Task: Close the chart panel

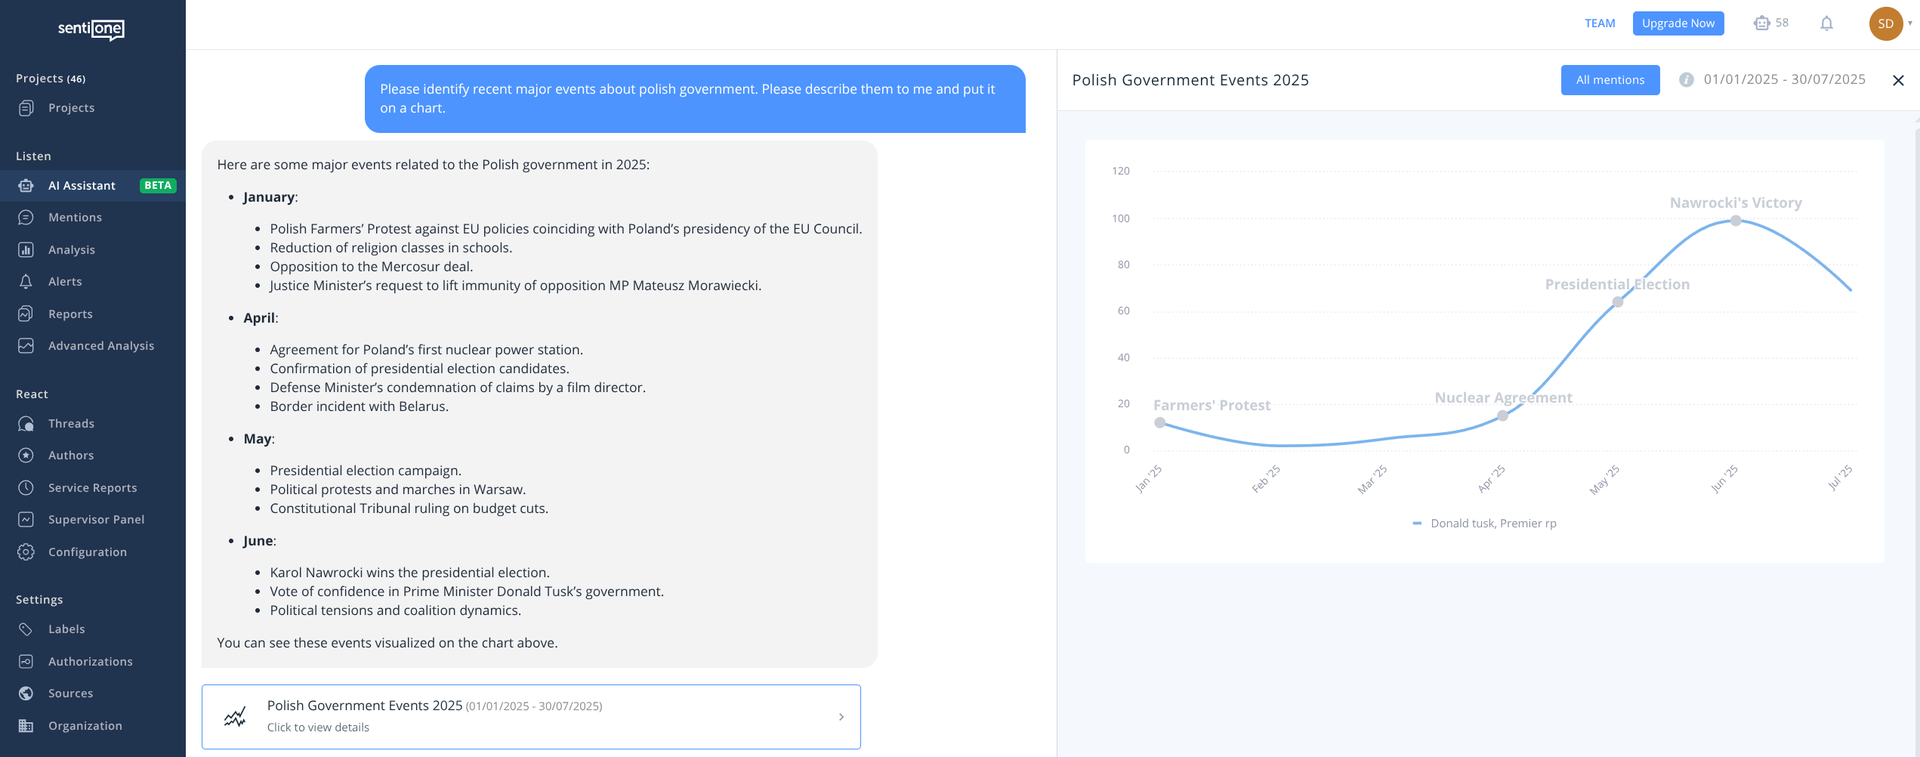Action: click(1898, 80)
